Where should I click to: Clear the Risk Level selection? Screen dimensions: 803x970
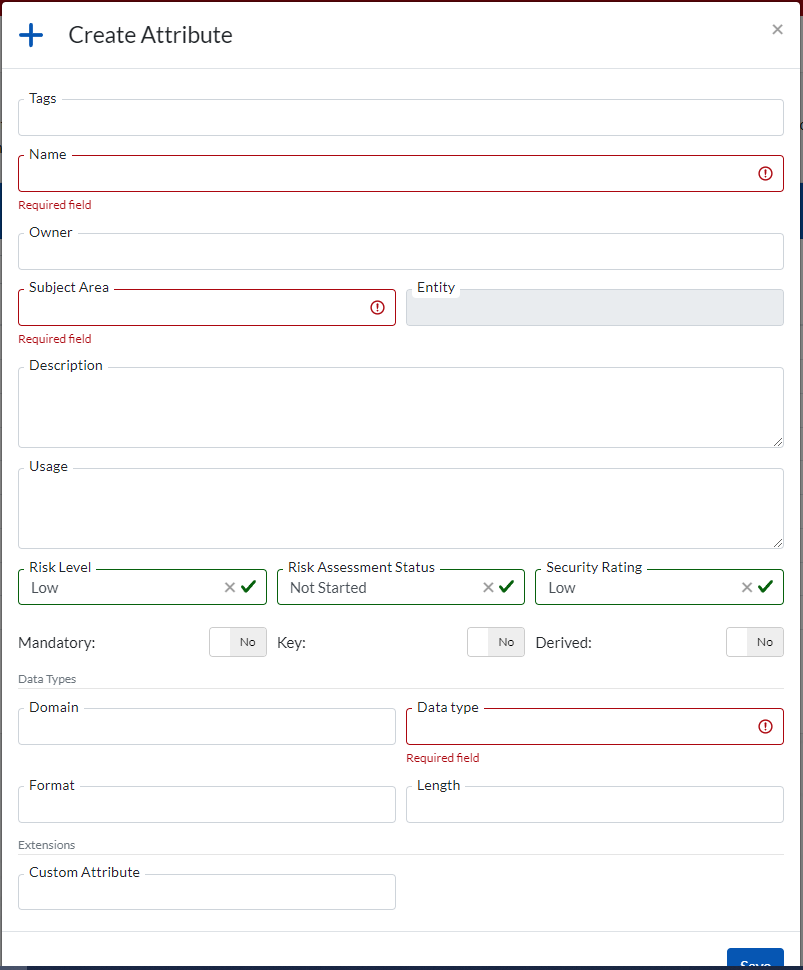230,588
